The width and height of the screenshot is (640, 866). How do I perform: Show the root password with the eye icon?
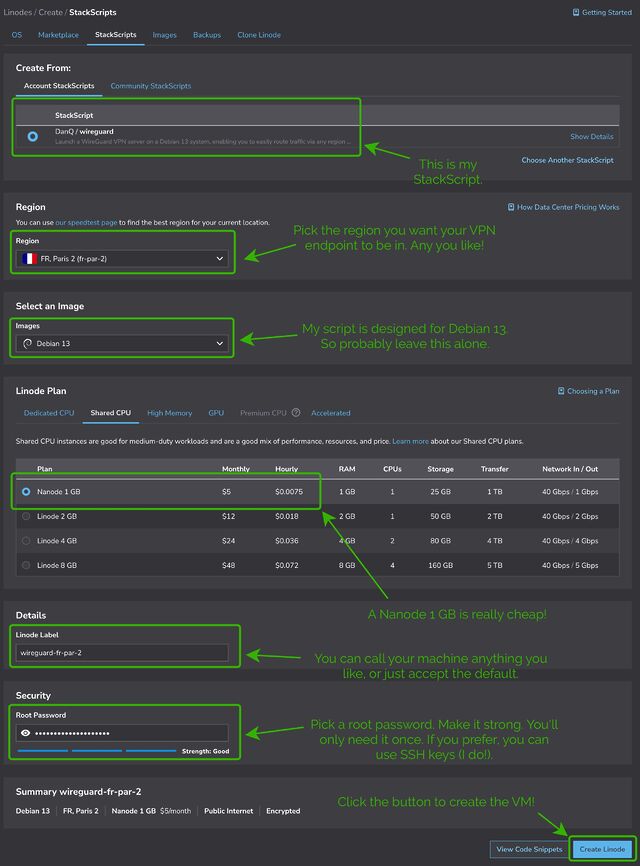tap(25, 733)
